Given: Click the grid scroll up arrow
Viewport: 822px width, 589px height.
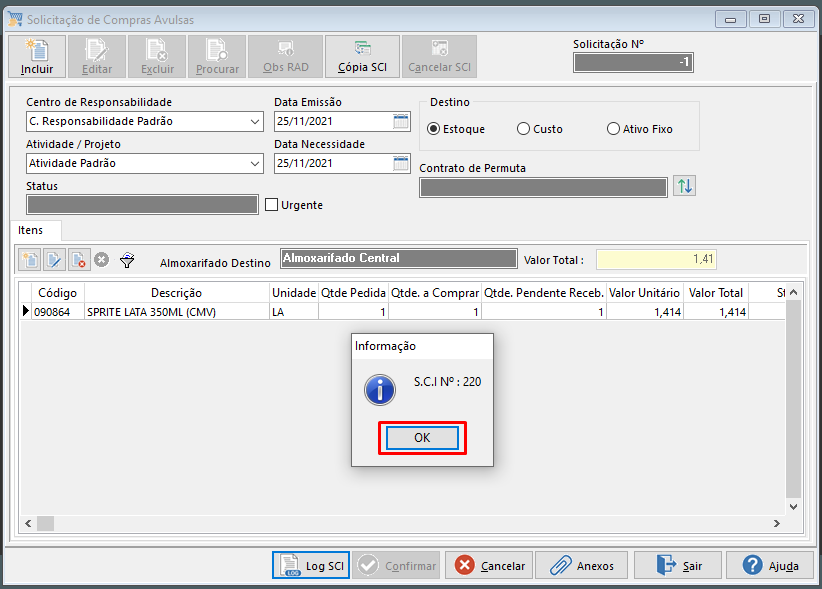Looking at the screenshot, I should 793,292.
